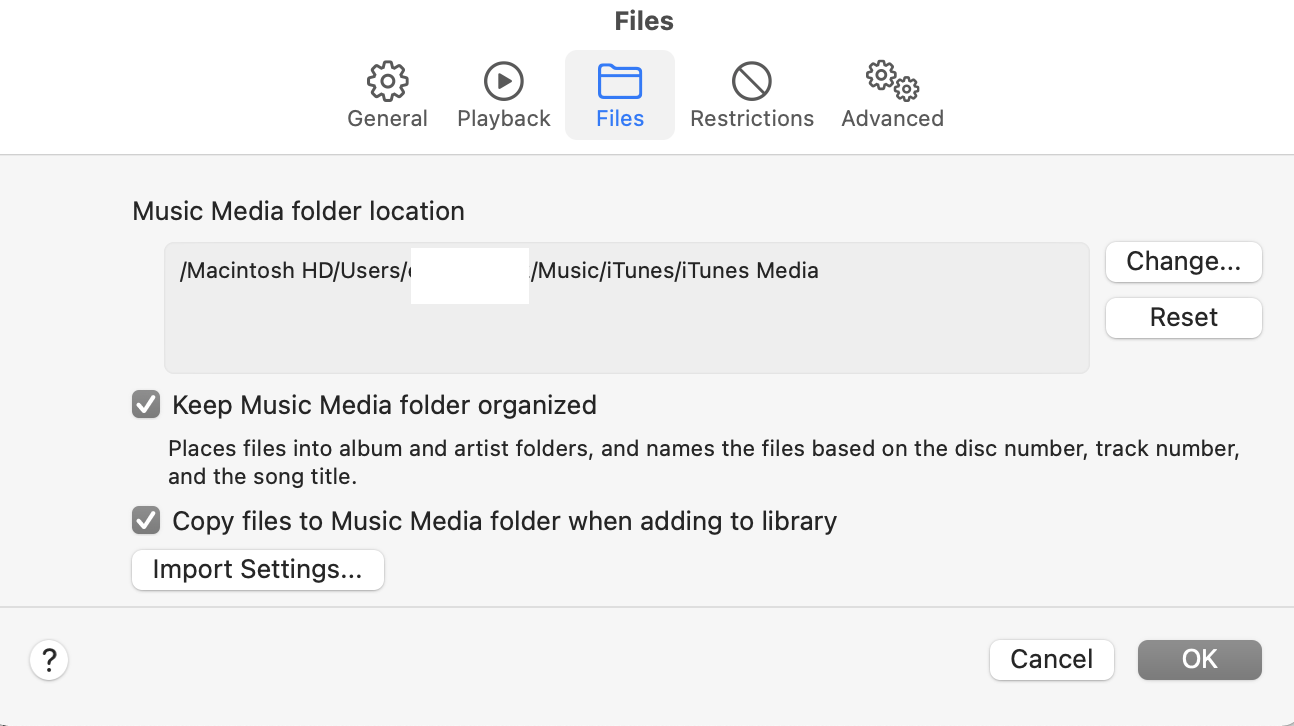The image size is (1294, 726).
Task: Click the Restrictions prohibition-sign icon
Action: click(752, 81)
